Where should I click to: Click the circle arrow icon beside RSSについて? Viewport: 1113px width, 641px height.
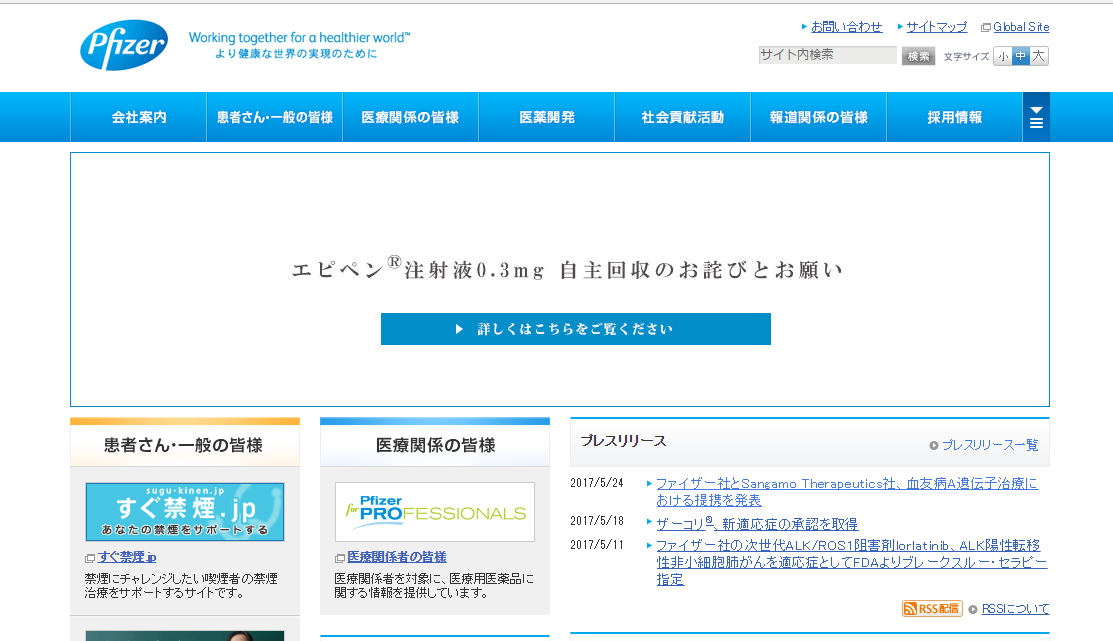coord(973,609)
